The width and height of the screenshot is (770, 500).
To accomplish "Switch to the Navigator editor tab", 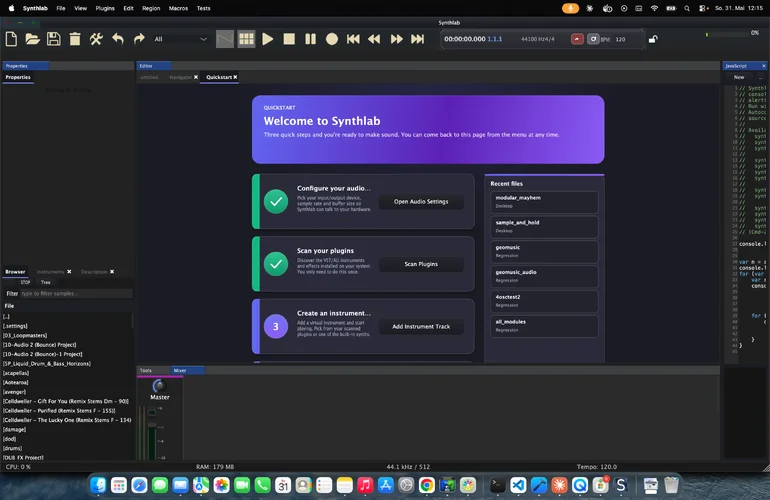I will (x=180, y=77).
